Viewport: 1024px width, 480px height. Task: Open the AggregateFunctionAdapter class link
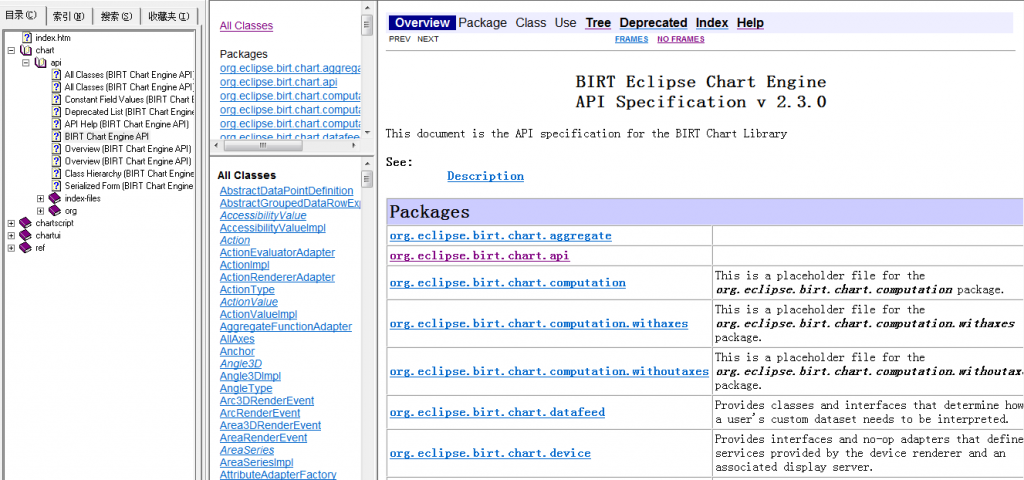(x=285, y=327)
